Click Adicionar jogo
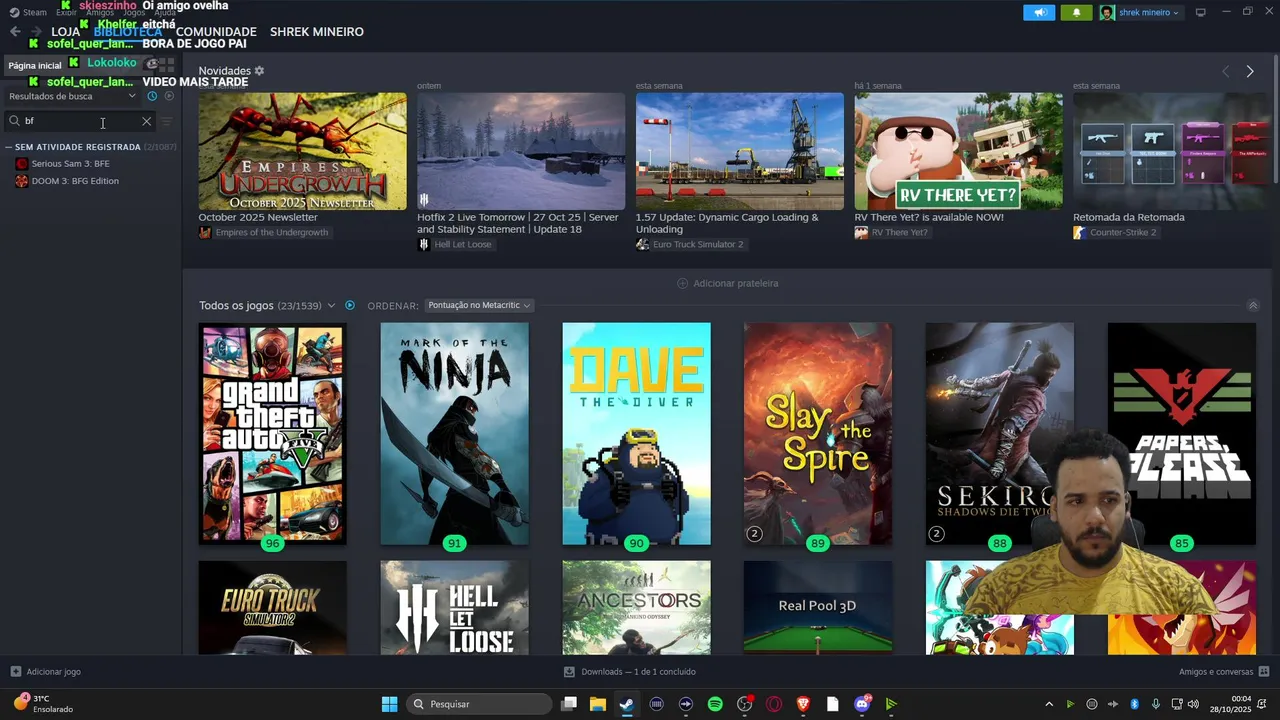Viewport: 1280px width, 720px height. 46,672
